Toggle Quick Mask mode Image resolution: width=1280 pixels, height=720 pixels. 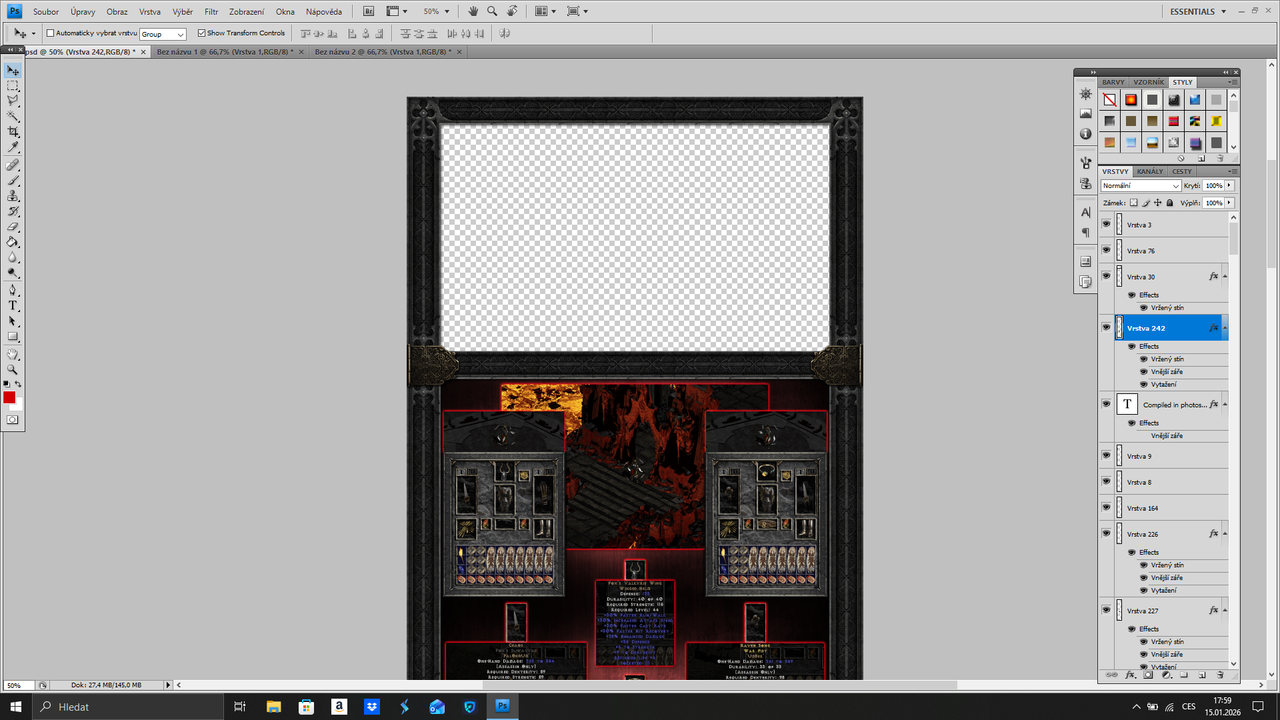coord(13,420)
